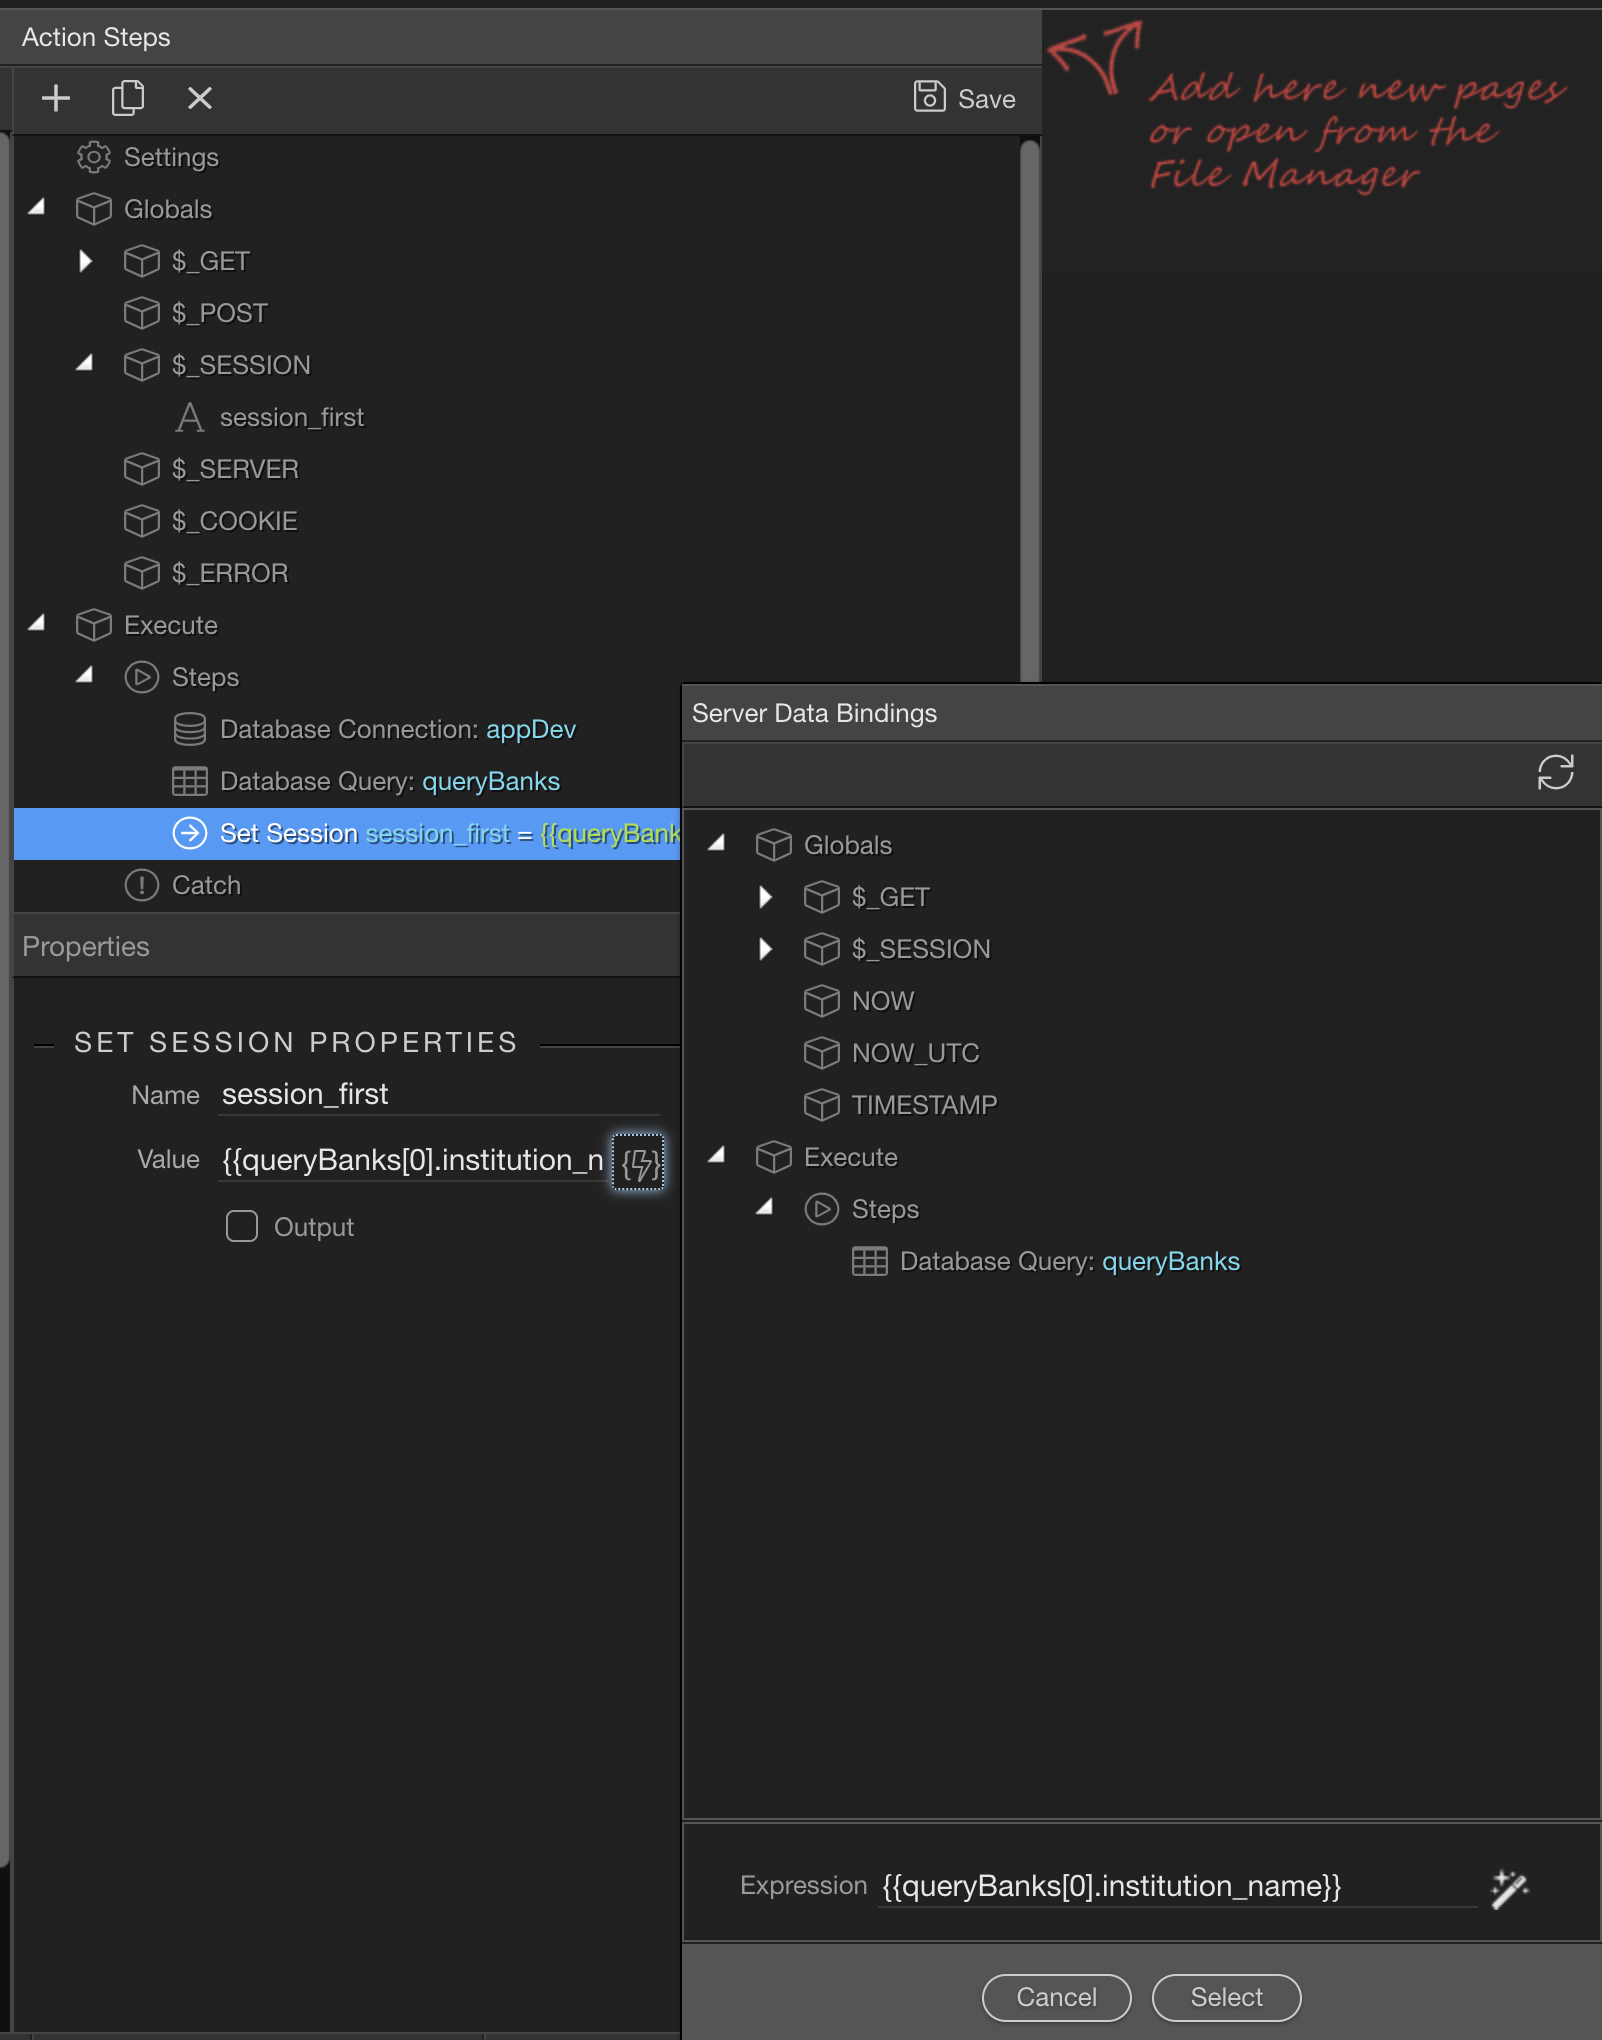Collapse the Execute node in data bindings
This screenshot has width=1602, height=2040.
pos(717,1156)
